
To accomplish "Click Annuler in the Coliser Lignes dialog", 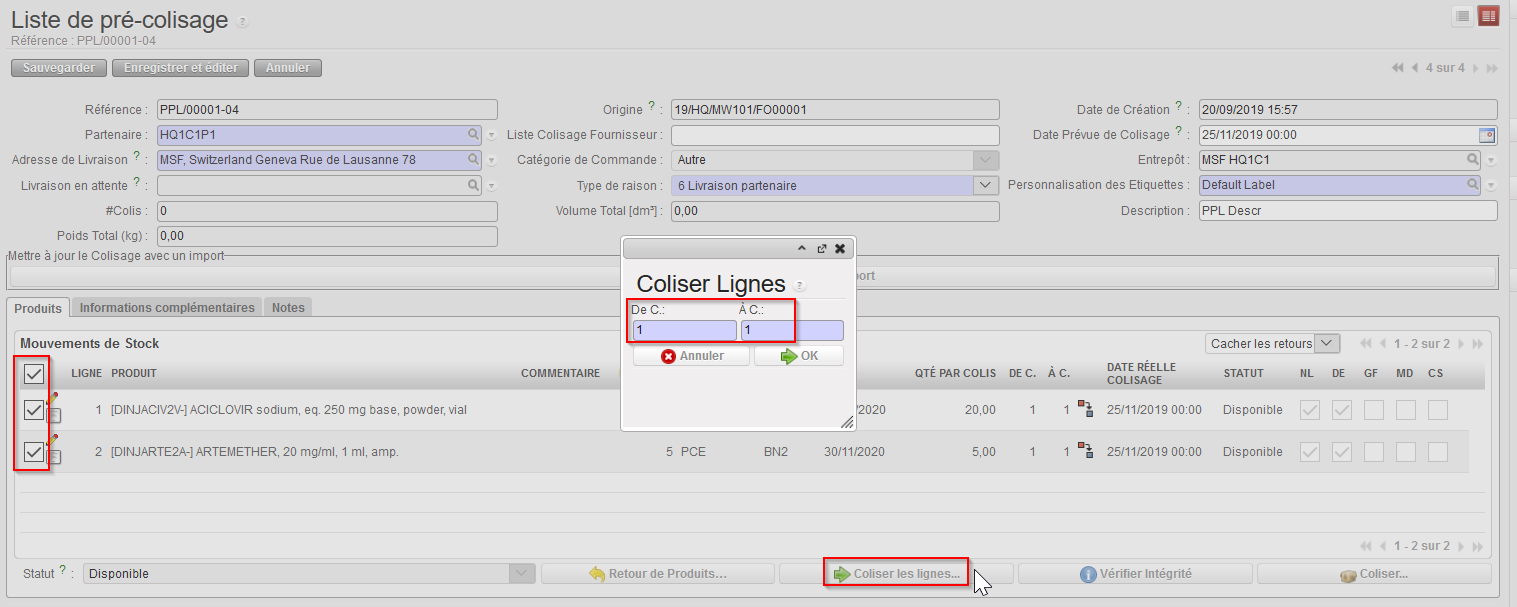I will [x=691, y=356].
